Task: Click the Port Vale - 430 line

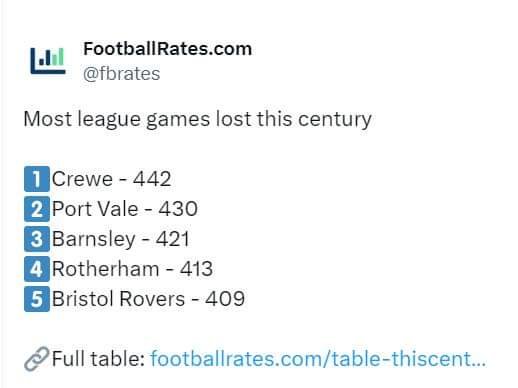Action: coord(125,209)
